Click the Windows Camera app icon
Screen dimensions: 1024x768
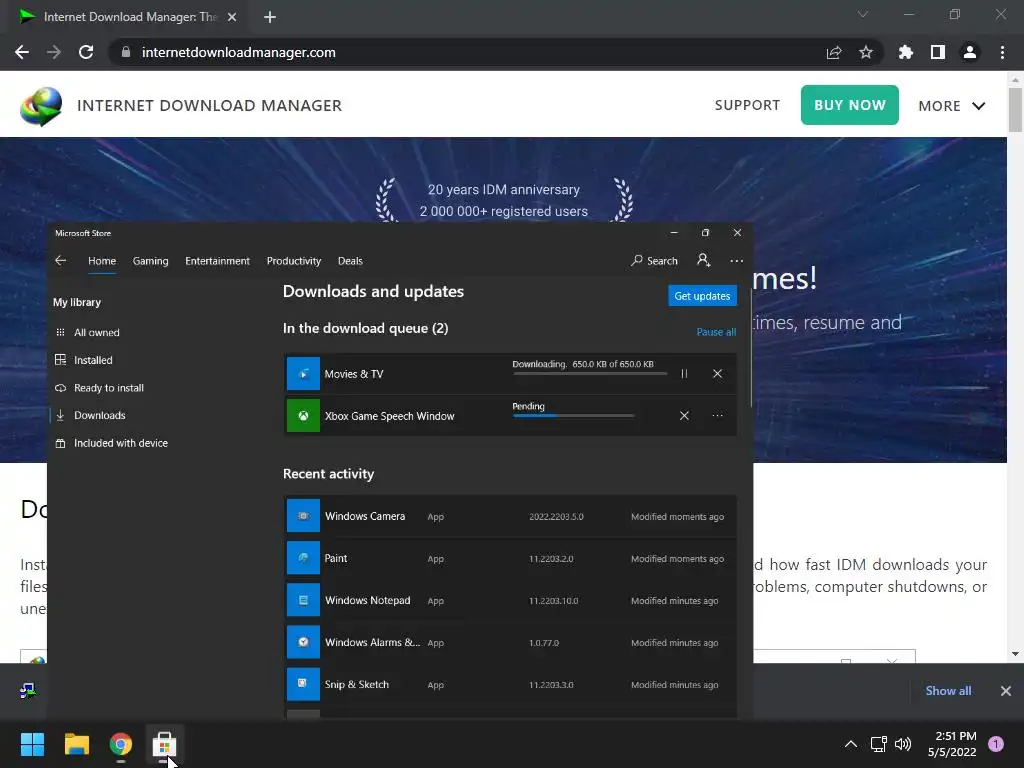303,516
